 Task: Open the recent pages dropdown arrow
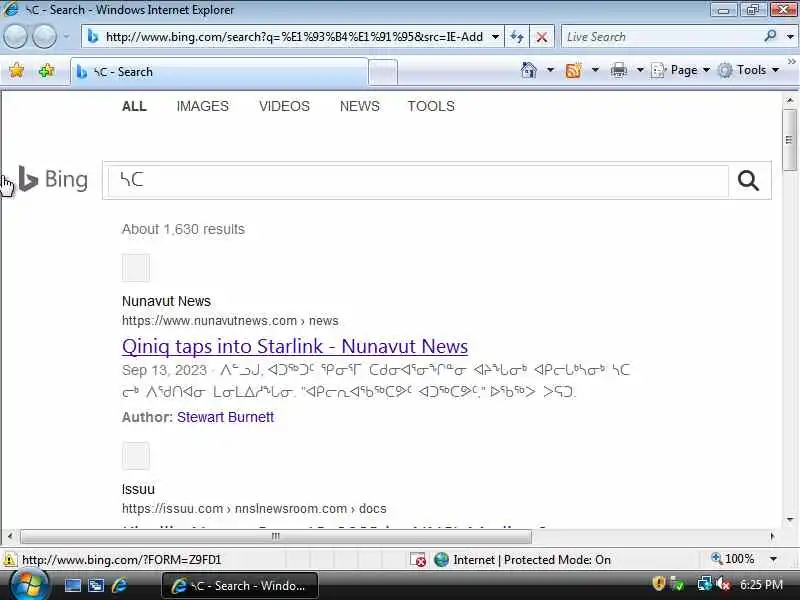pyautogui.click(x=66, y=37)
